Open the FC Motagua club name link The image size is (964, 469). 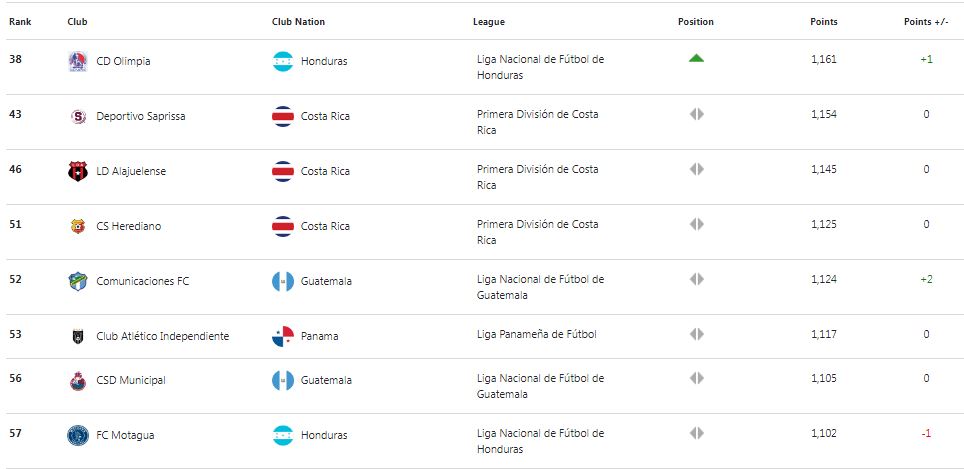pos(125,435)
